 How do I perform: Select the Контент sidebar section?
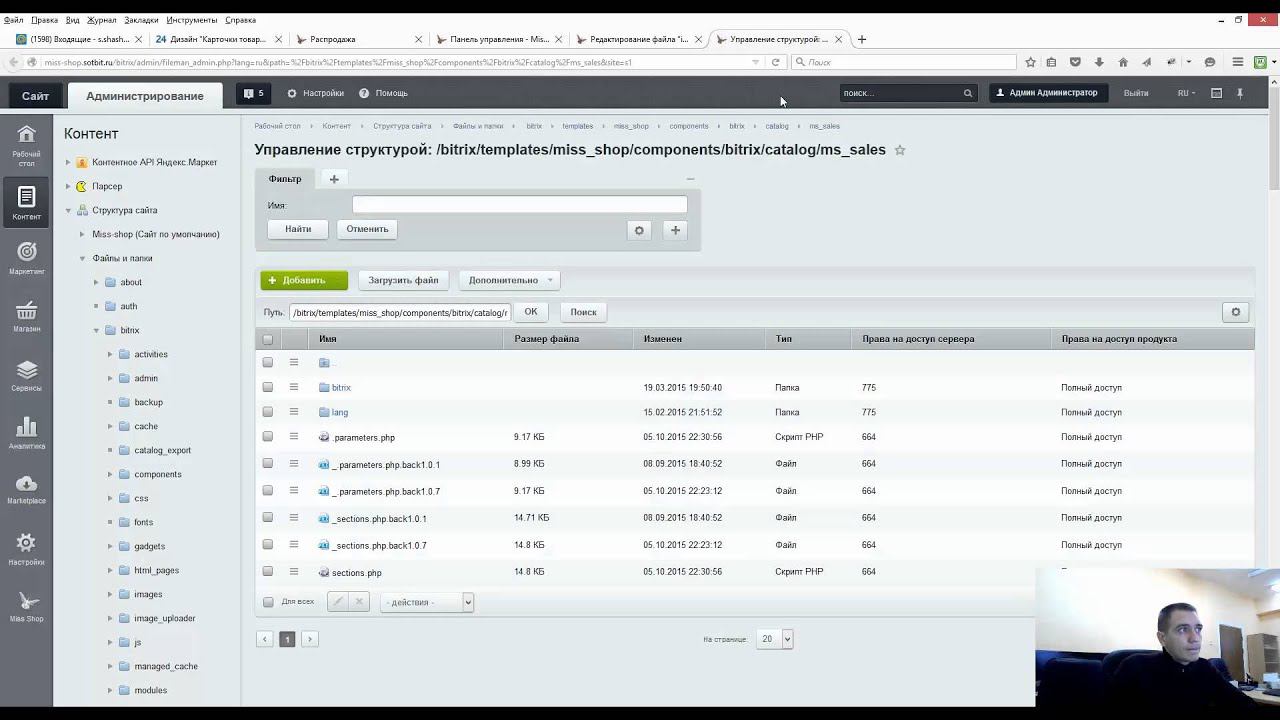[27, 202]
